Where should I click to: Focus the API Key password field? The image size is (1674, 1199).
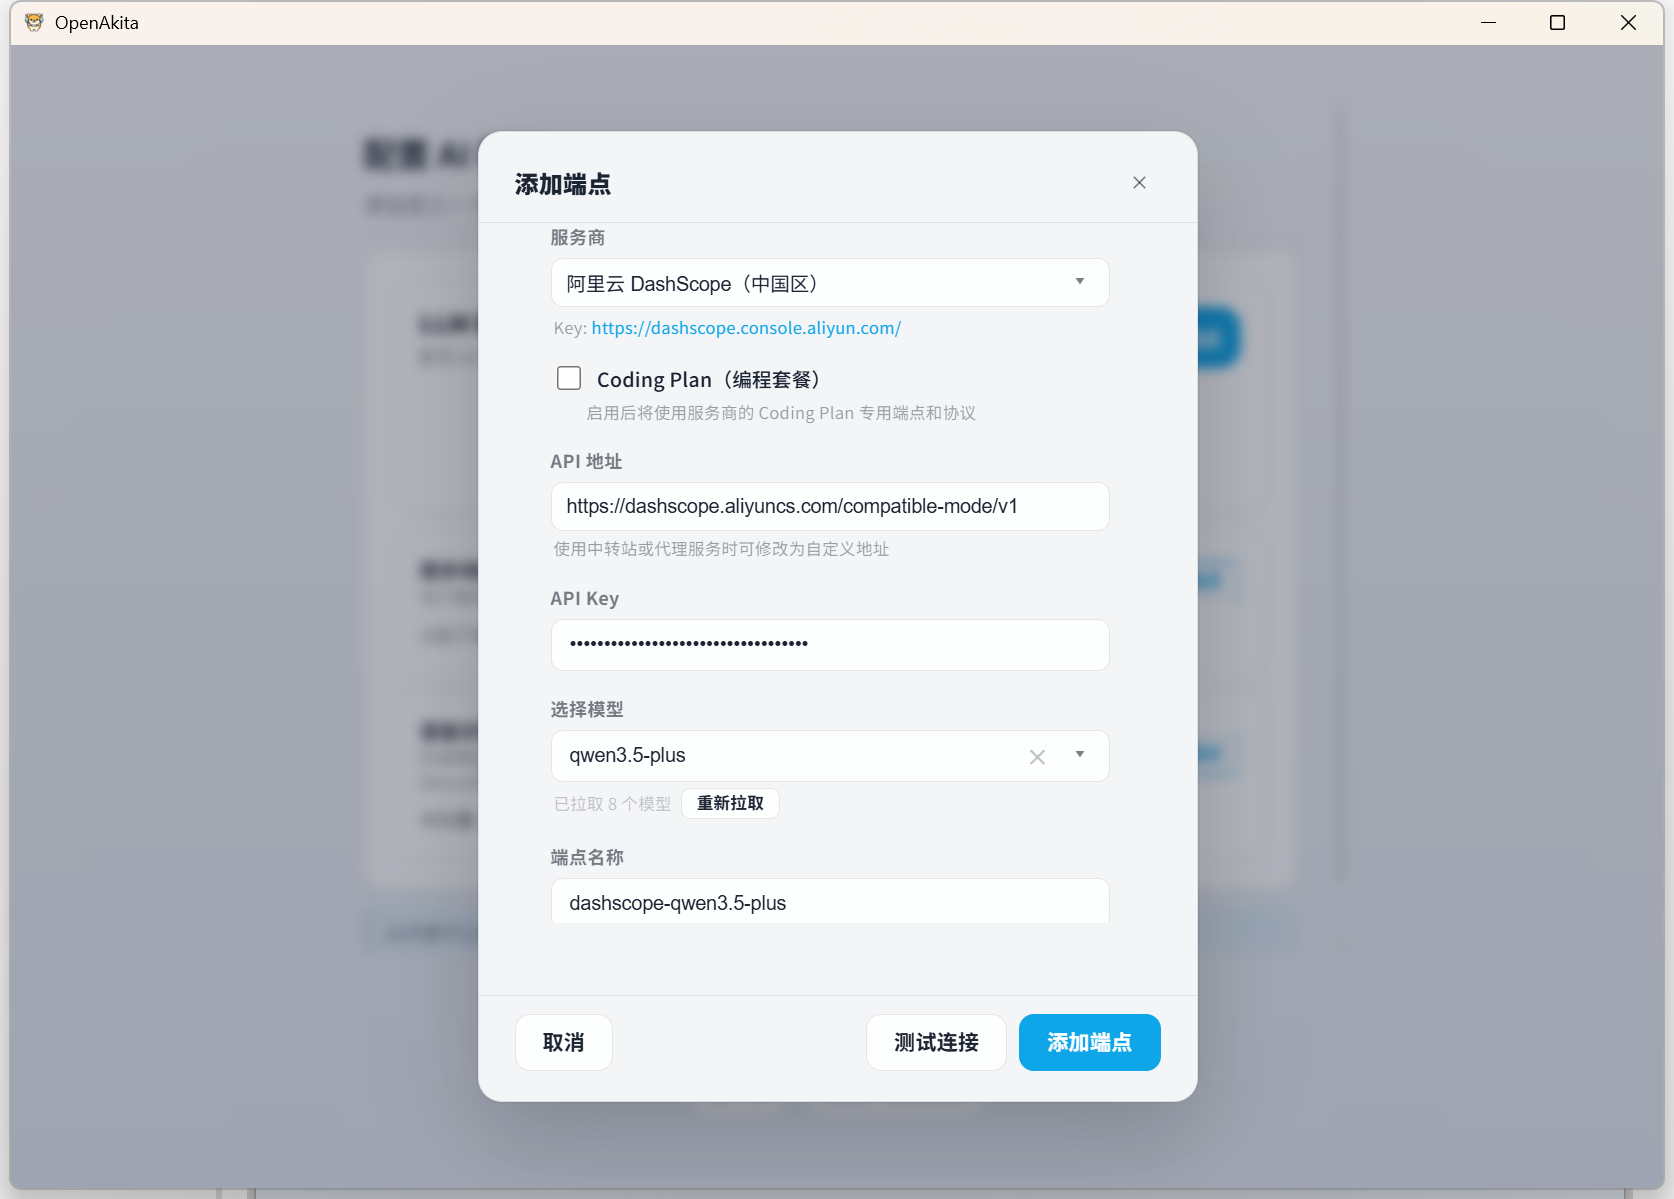(x=830, y=645)
